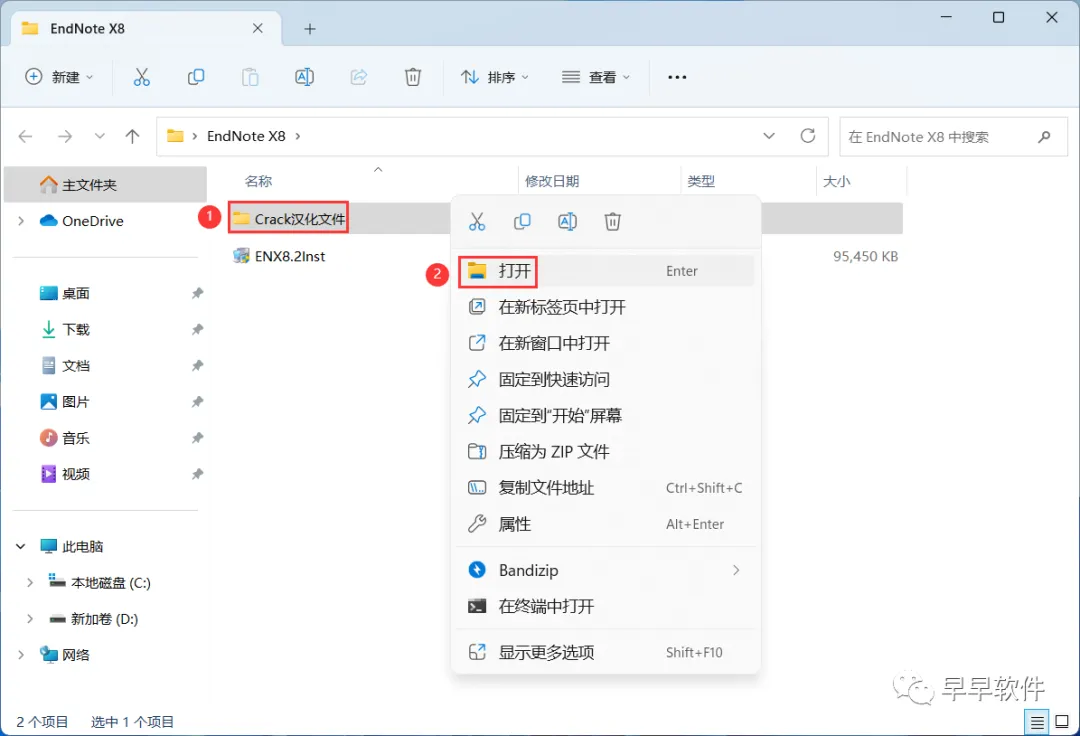Viewport: 1080px width, 736px height.
Task: Click the Cut icon in the toolbar
Action: (x=141, y=77)
